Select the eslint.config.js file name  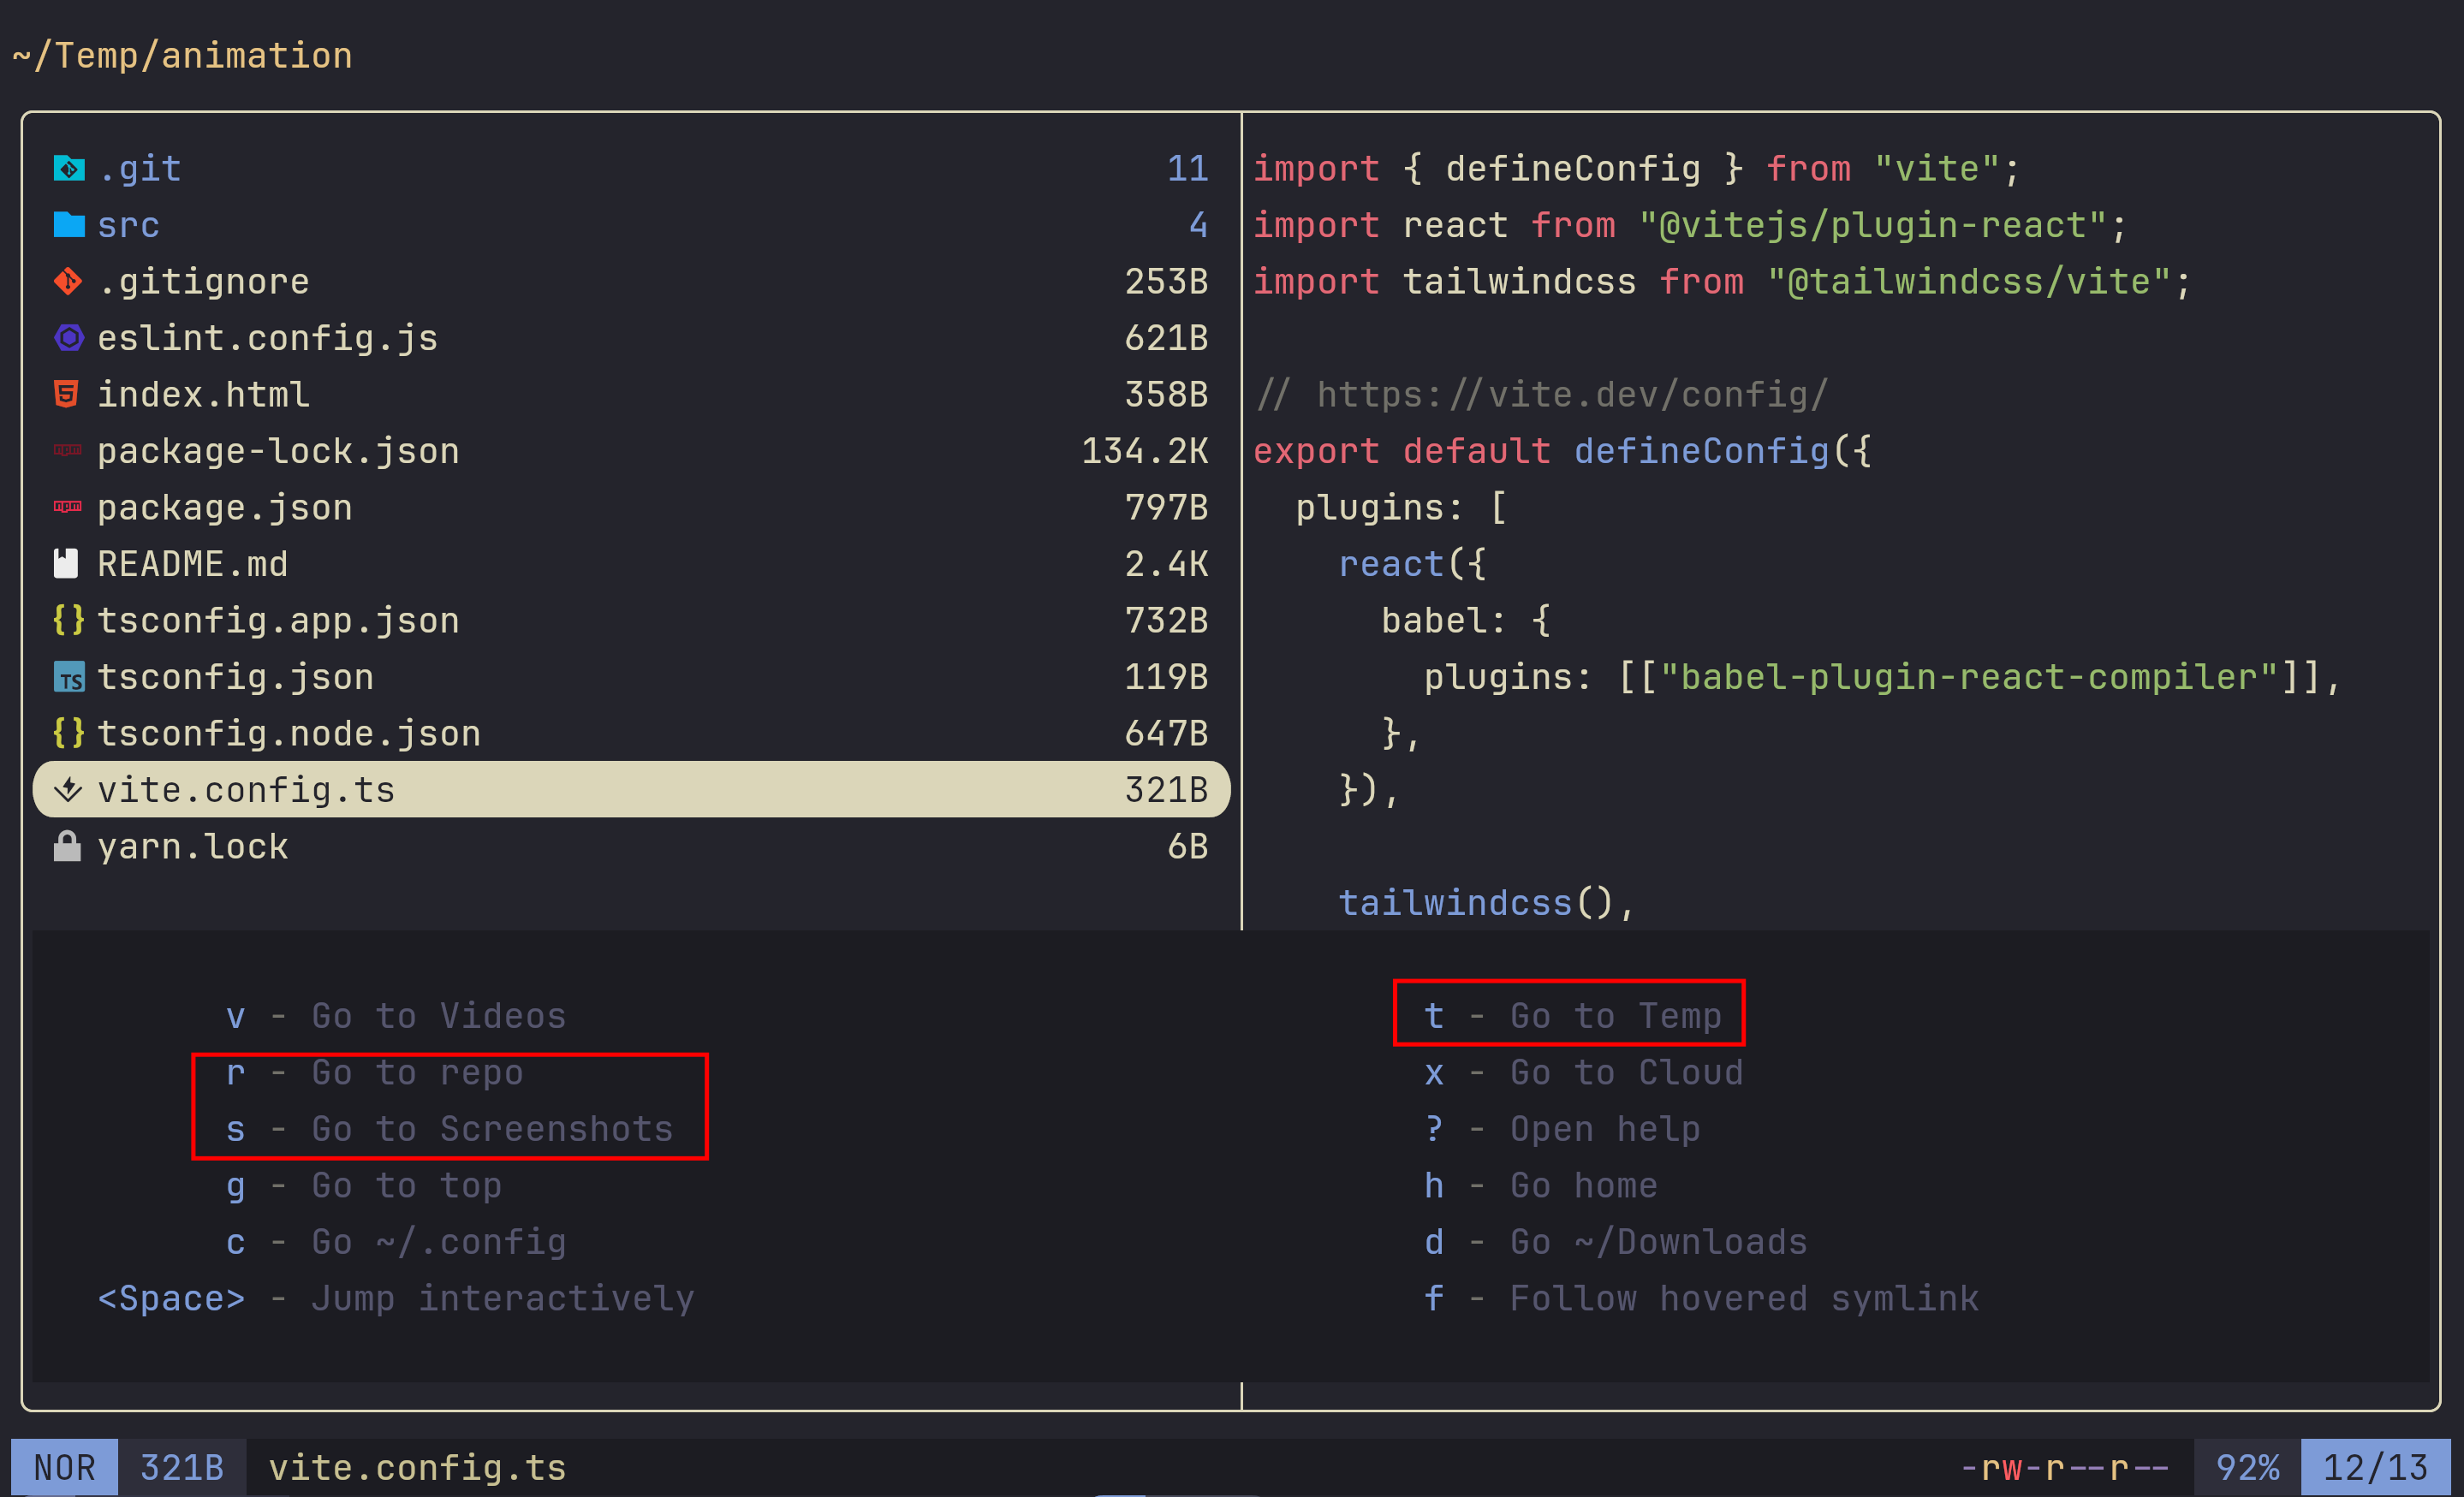coord(268,338)
